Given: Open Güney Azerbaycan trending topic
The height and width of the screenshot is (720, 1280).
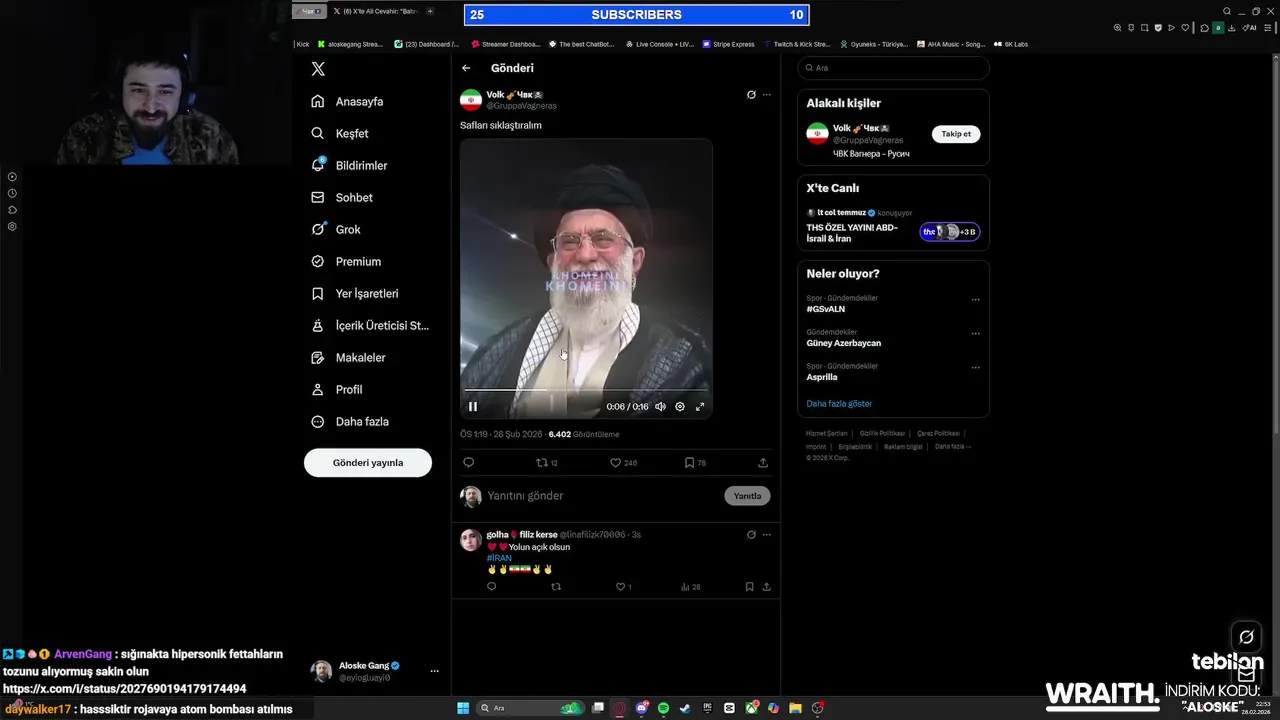Looking at the screenshot, I should 844,343.
